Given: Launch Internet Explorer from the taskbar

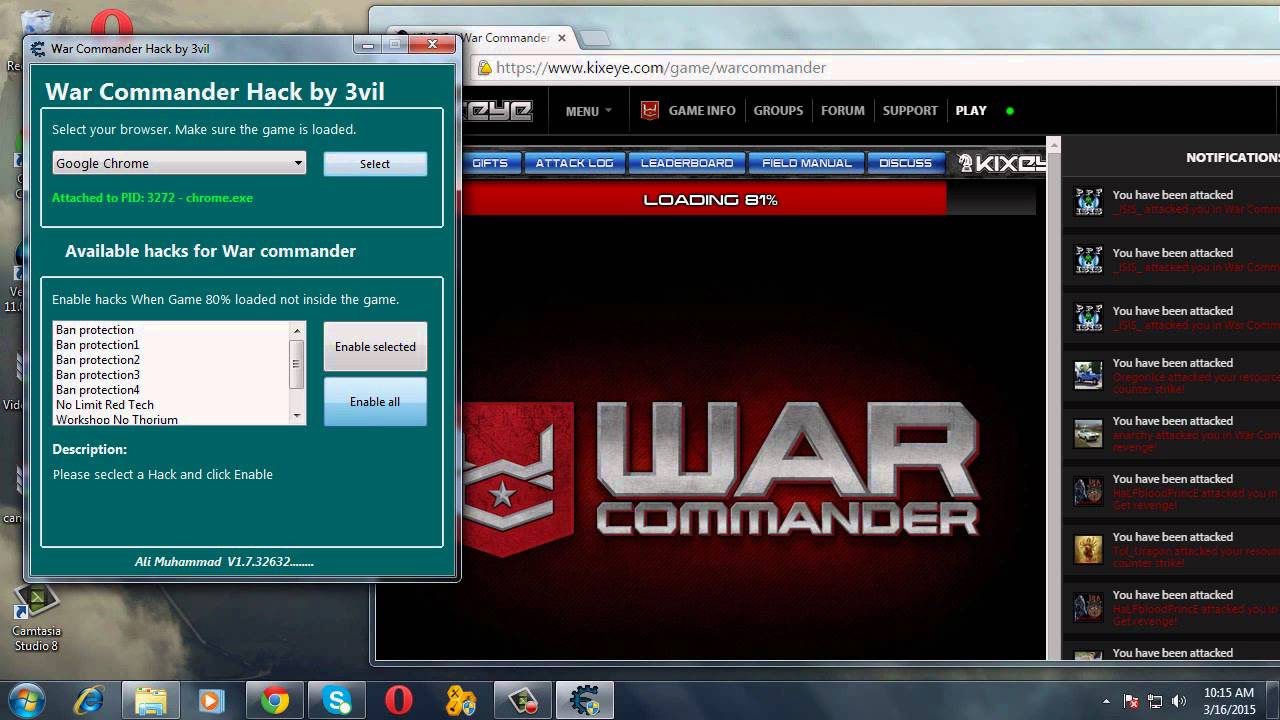Looking at the screenshot, I should [x=89, y=700].
